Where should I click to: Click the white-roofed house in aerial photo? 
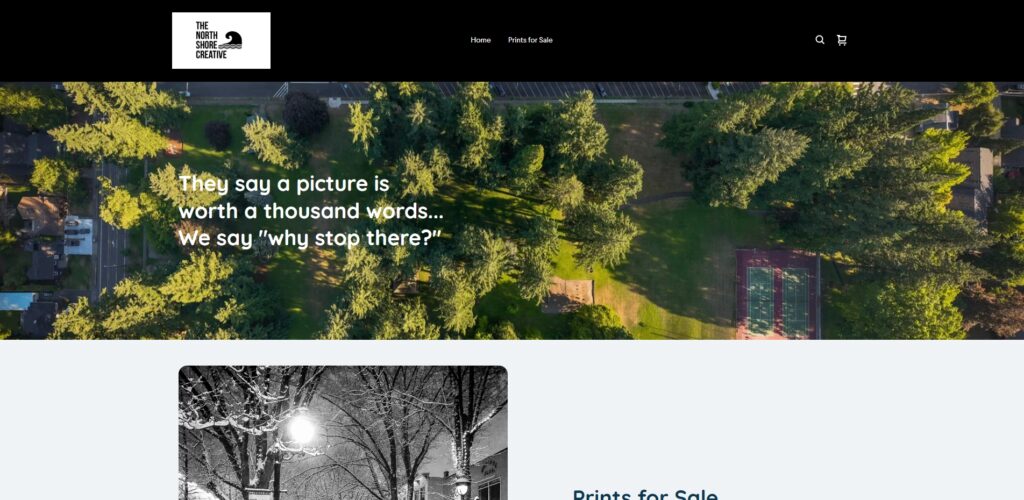(x=78, y=236)
